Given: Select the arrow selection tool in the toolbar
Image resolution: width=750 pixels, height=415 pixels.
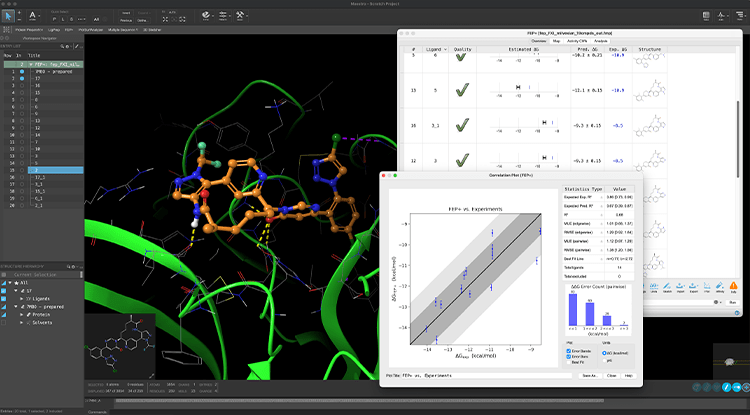Looking at the screenshot, I should [x=8, y=15].
